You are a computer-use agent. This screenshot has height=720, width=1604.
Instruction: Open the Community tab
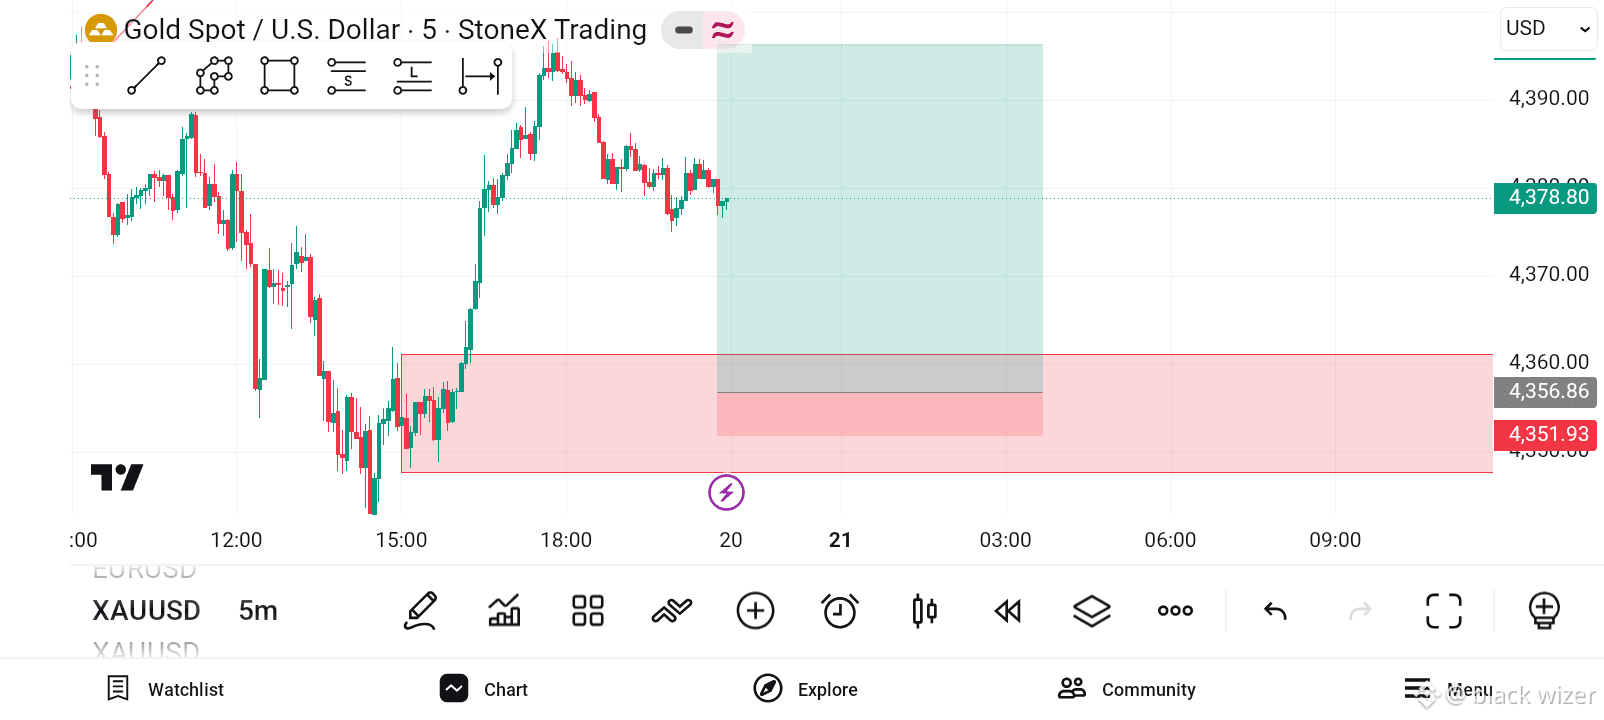(1127, 689)
